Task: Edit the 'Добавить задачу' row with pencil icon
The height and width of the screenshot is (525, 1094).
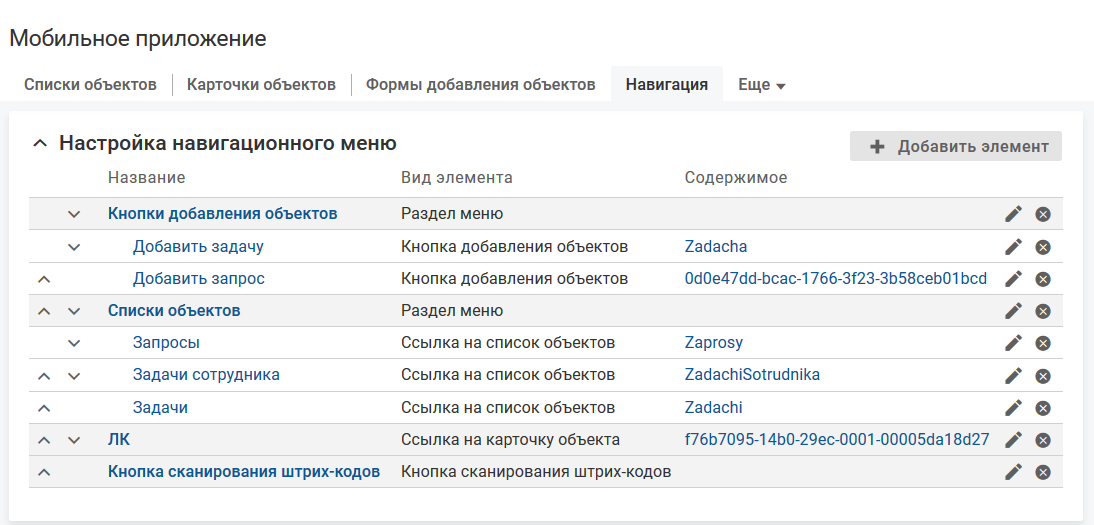Action: point(1013,247)
